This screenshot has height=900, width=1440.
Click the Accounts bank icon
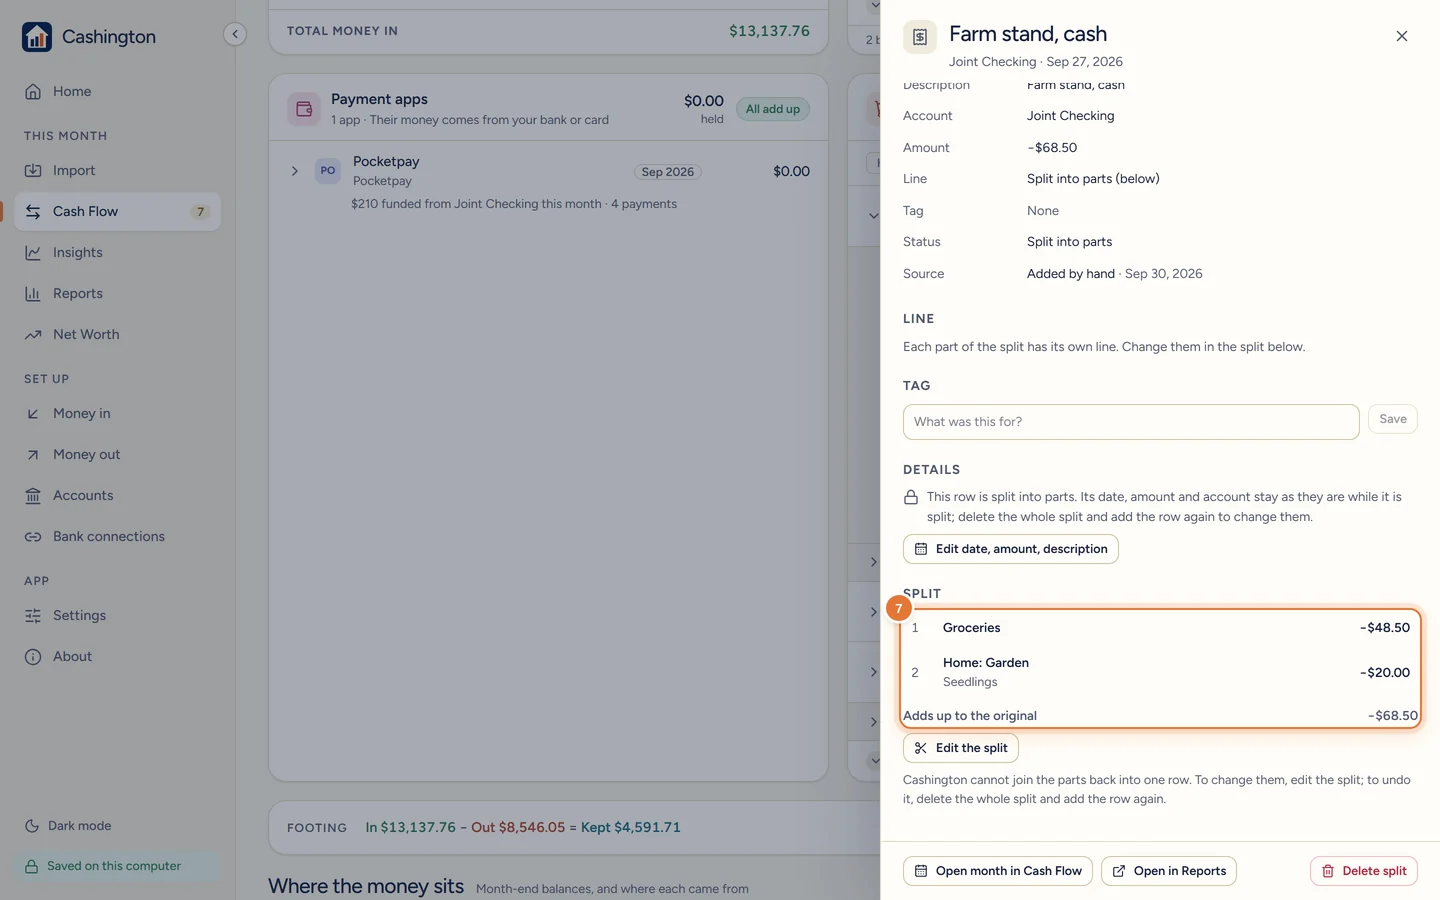[x=33, y=495]
